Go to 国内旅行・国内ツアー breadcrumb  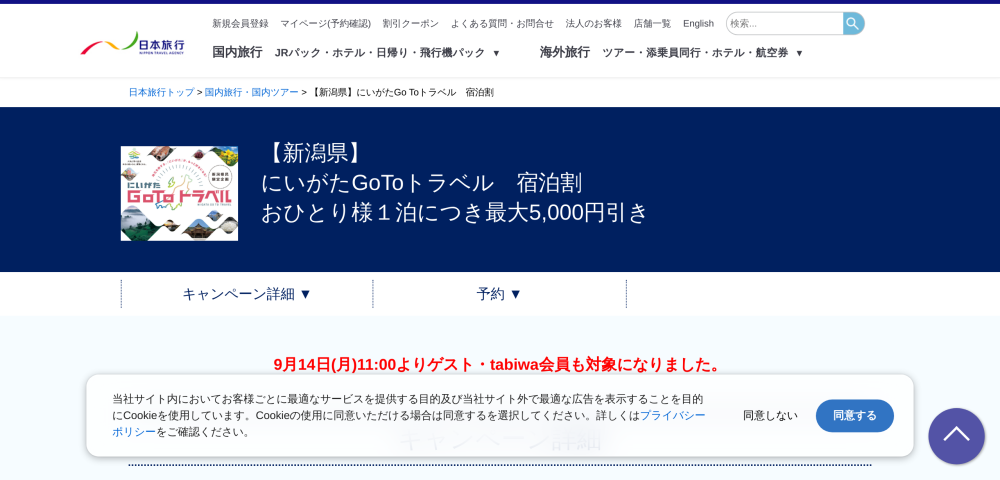tap(251, 92)
